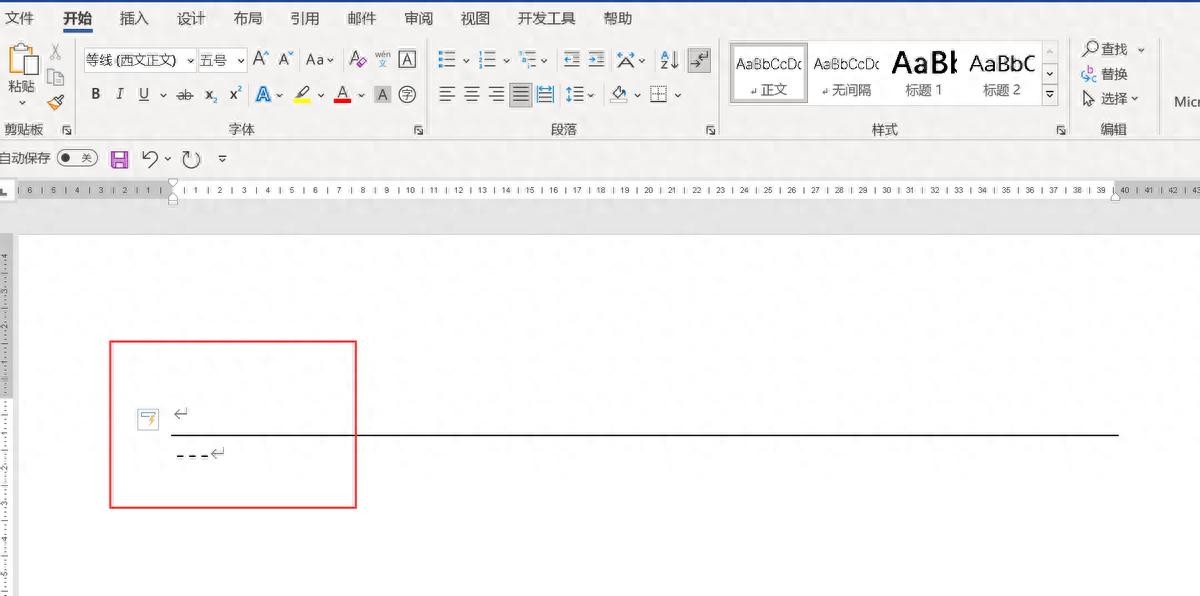The image size is (1200, 596).
Task: Toggle justified text alignment
Action: pyautogui.click(x=520, y=94)
